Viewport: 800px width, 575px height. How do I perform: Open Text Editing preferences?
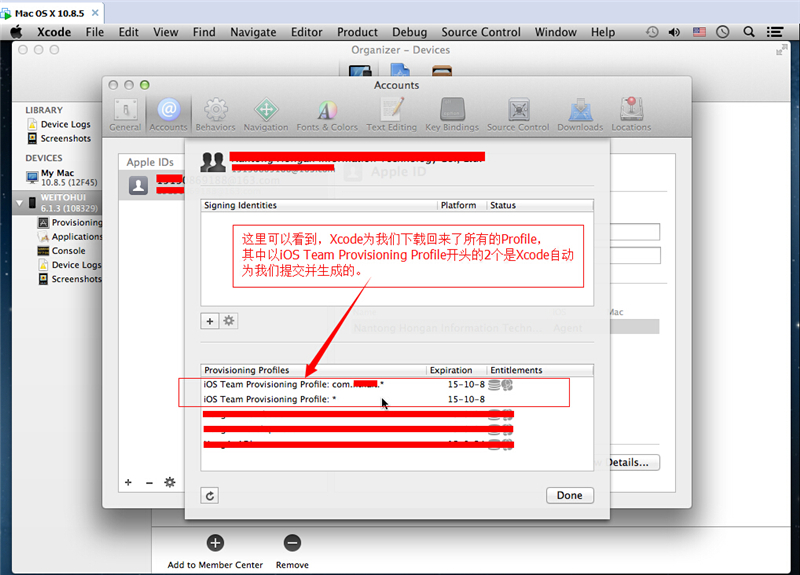pyautogui.click(x=391, y=115)
